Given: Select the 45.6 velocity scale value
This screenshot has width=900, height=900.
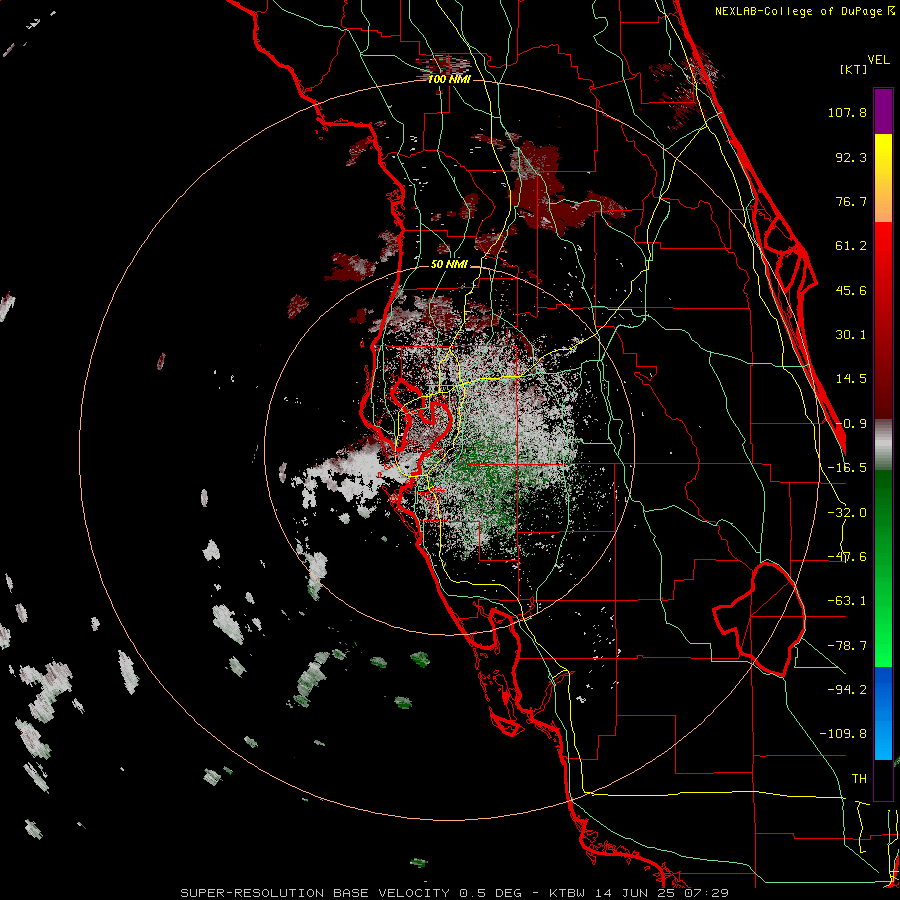Looking at the screenshot, I should 851,290.
